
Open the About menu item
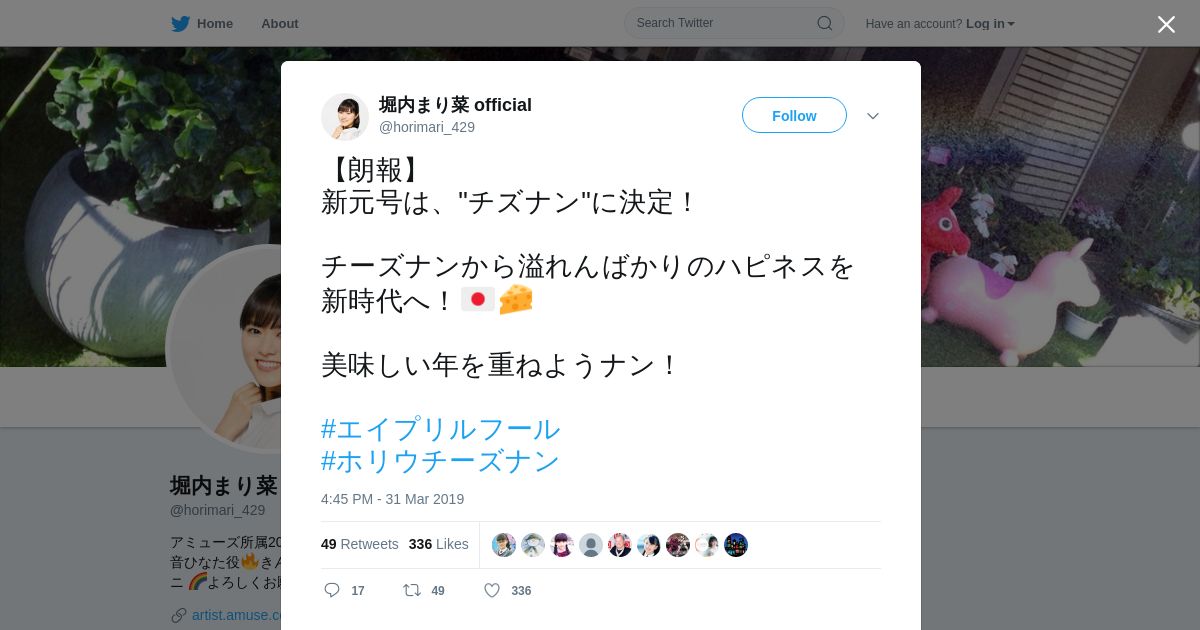[x=280, y=23]
